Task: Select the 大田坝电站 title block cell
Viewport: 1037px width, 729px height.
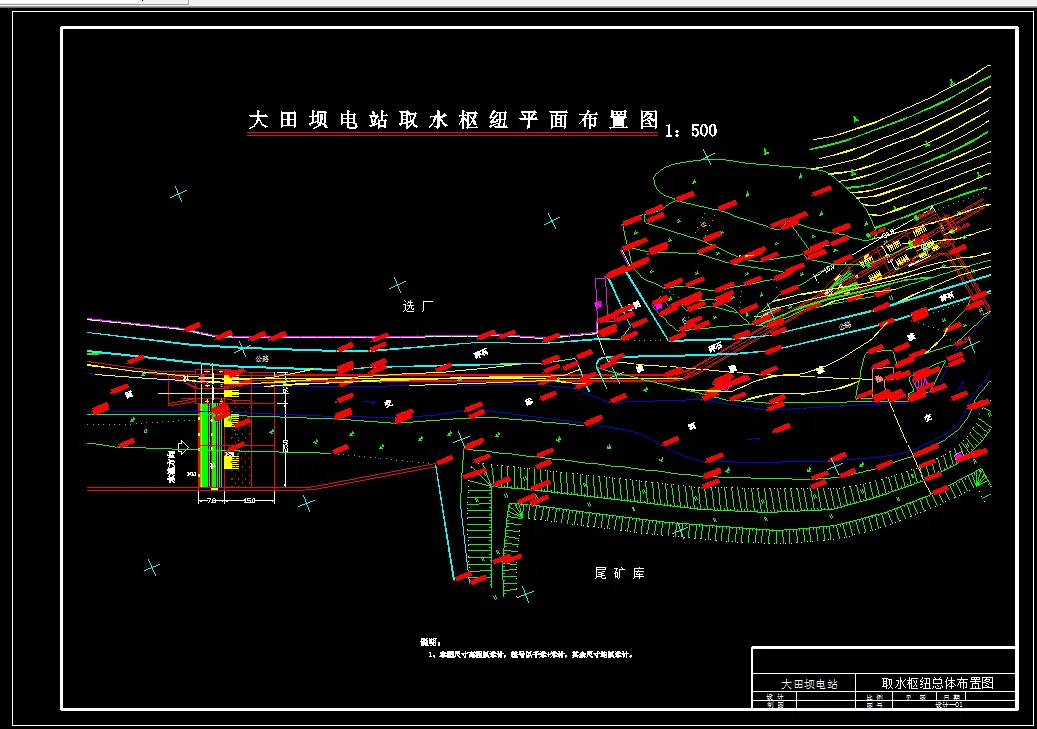Action: click(x=804, y=683)
